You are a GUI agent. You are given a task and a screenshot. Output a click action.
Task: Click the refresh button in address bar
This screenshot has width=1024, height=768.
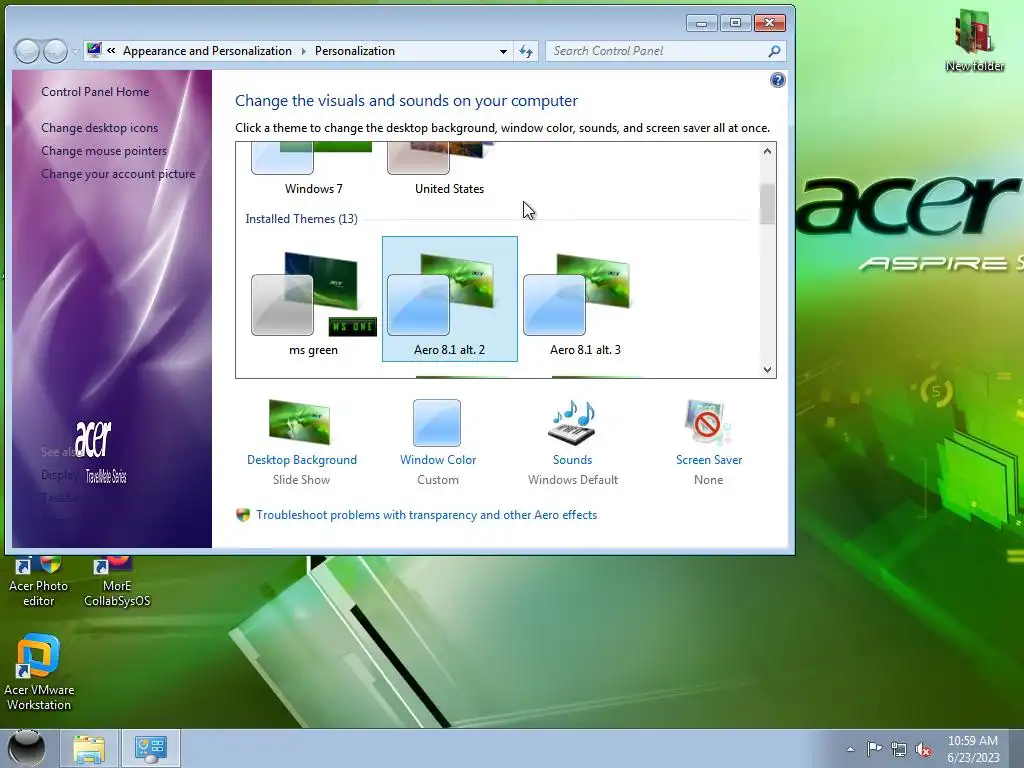point(526,51)
